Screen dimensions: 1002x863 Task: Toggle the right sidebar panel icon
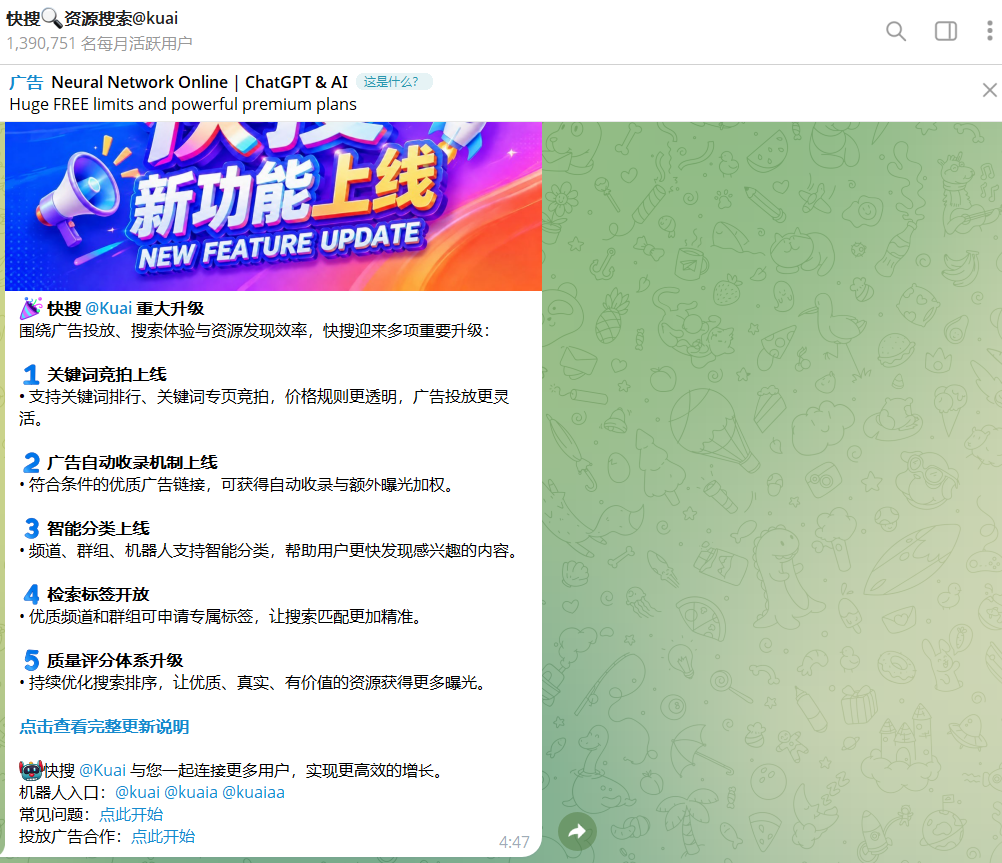(946, 31)
